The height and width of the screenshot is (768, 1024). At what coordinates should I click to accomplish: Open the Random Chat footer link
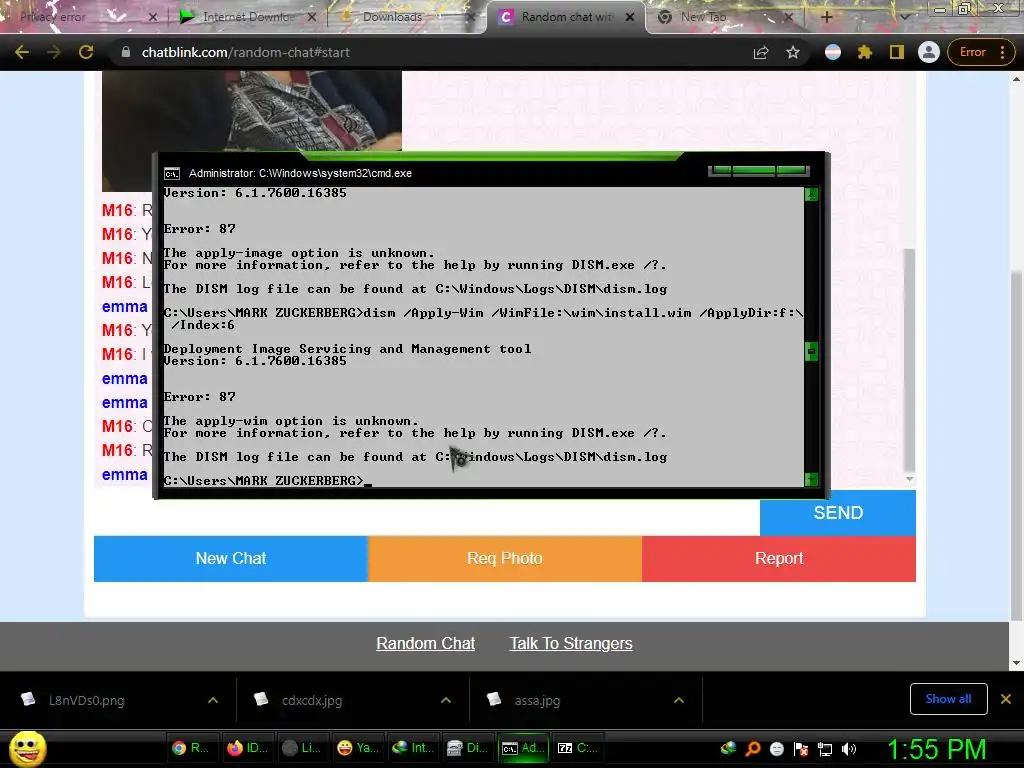point(425,643)
